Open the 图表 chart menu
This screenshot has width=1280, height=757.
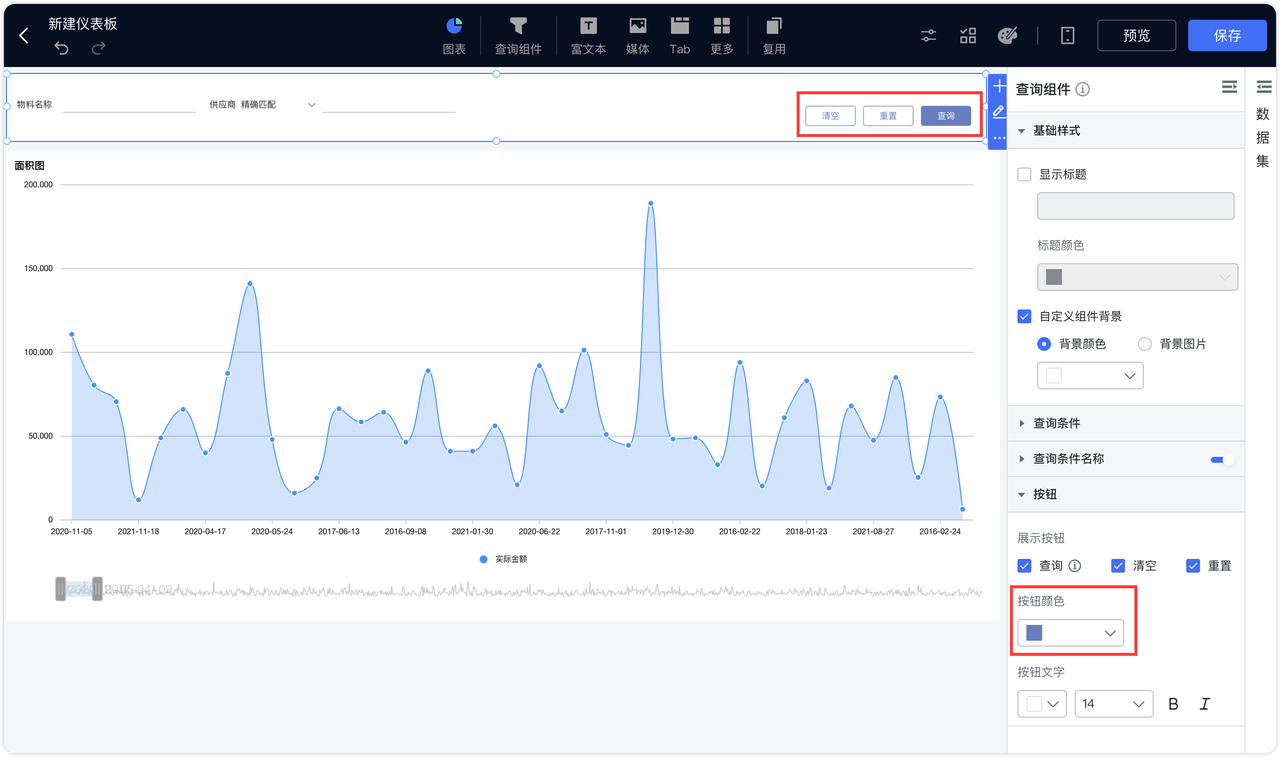[454, 35]
